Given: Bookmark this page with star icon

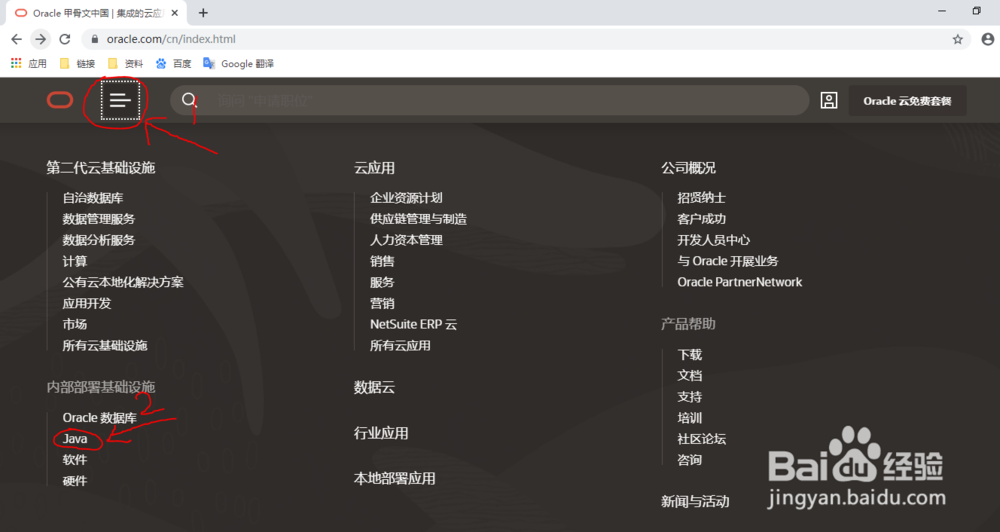Looking at the screenshot, I should click(x=957, y=39).
